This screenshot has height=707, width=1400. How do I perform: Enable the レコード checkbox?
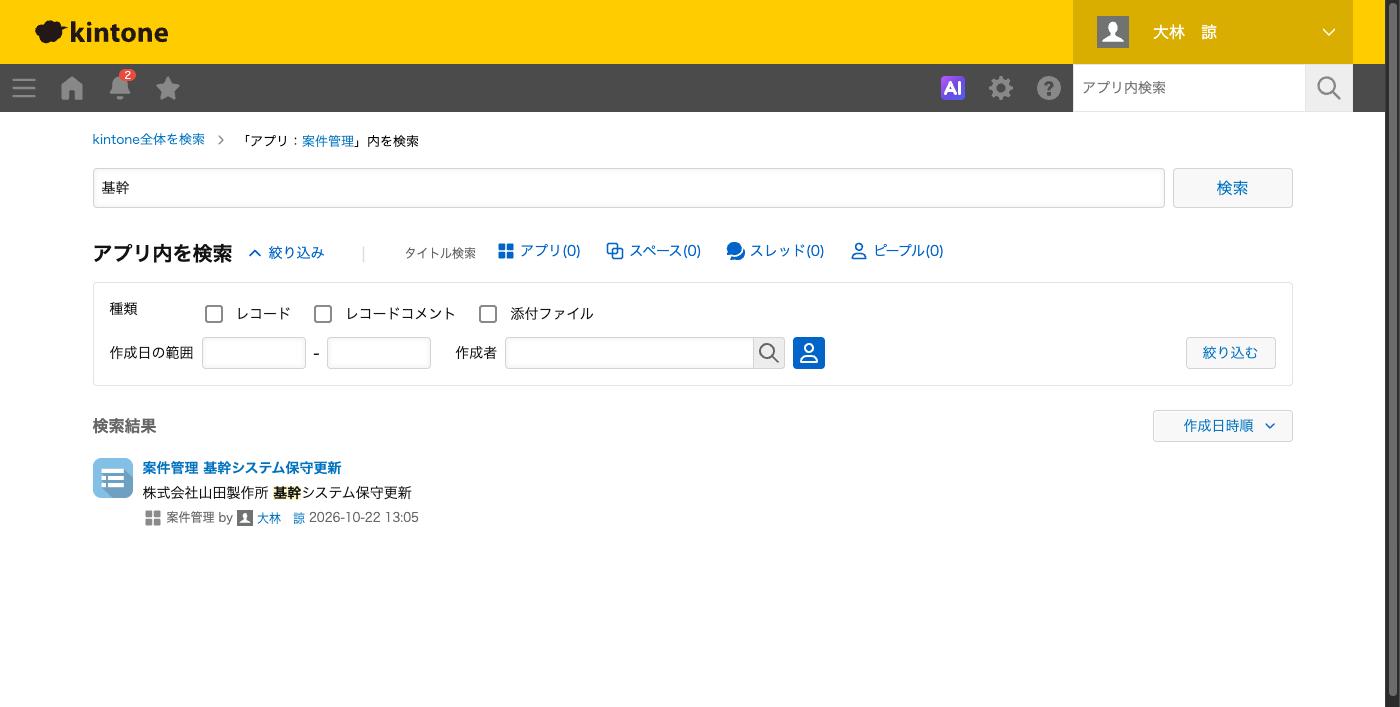coord(214,314)
